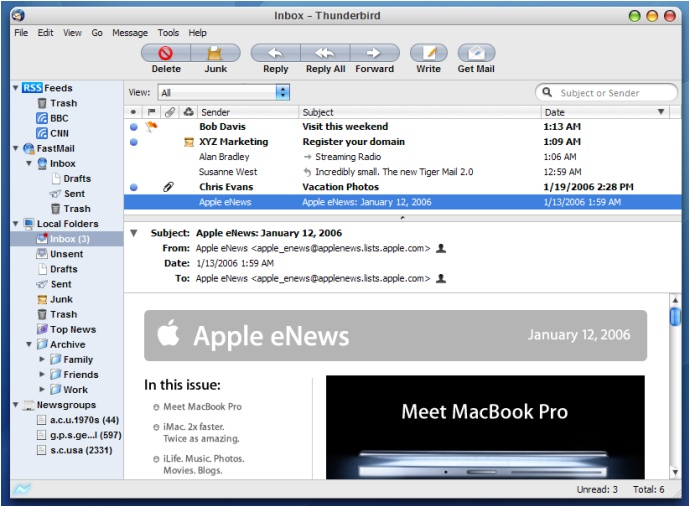The height and width of the screenshot is (507, 690).
Task: Click the attachment paperclip column header
Action: pyautogui.click(x=169, y=112)
